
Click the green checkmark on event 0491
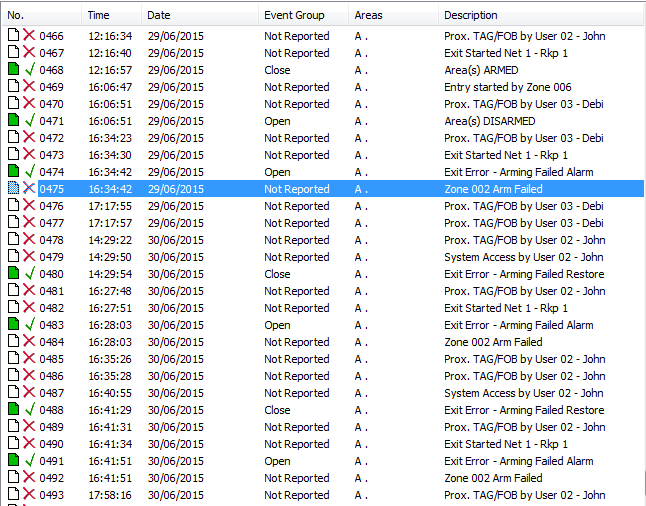(29, 461)
